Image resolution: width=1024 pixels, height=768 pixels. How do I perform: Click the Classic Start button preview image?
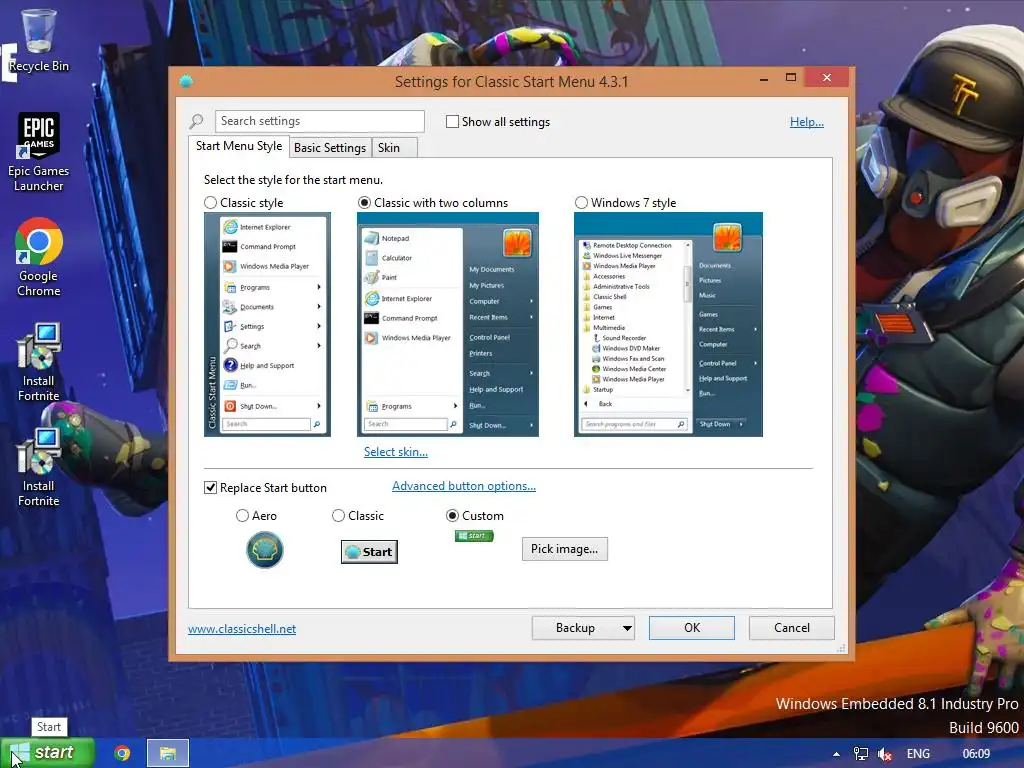point(369,552)
